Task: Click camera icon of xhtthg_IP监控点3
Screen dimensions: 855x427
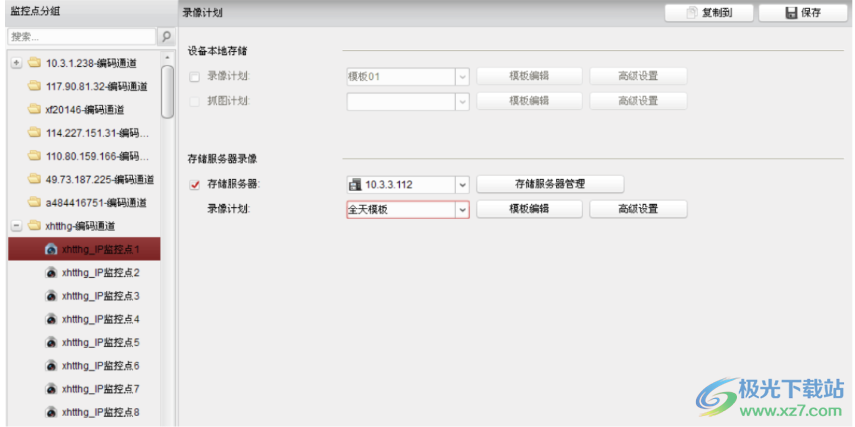Action: point(51,296)
